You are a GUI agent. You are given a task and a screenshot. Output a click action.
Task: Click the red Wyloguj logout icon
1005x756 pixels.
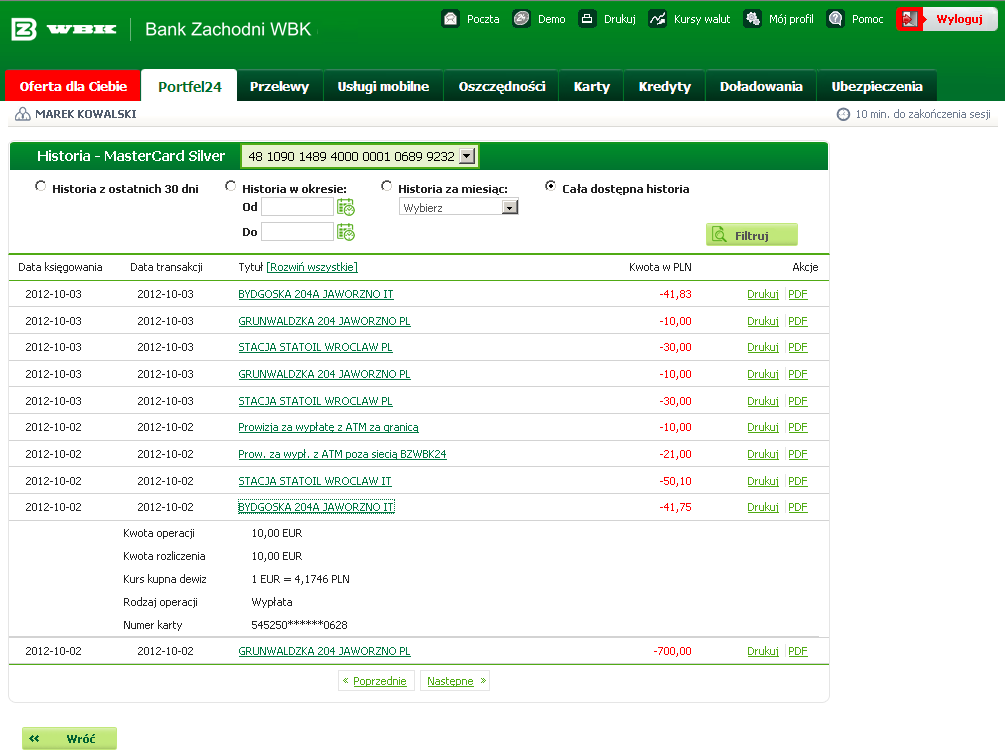pyautogui.click(x=909, y=19)
